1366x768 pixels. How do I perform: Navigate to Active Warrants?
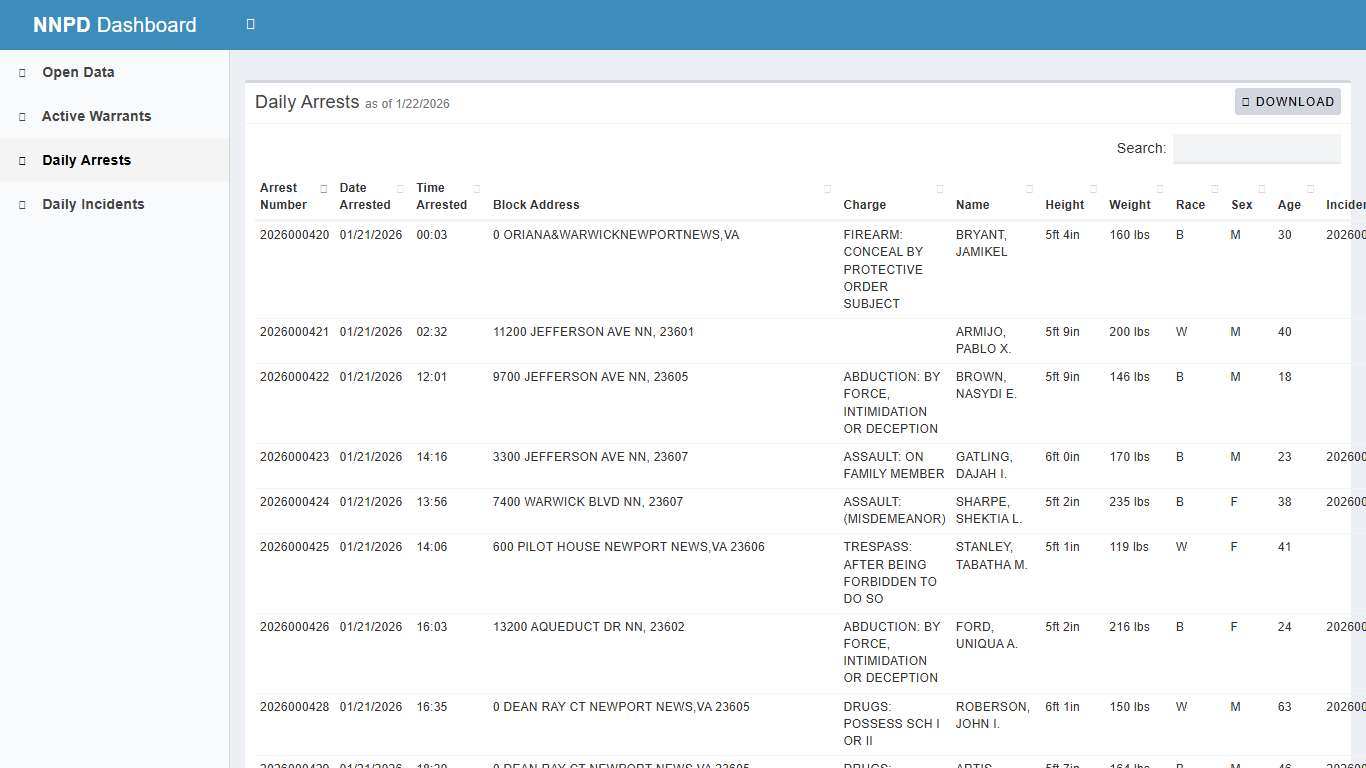pyautogui.click(x=96, y=116)
